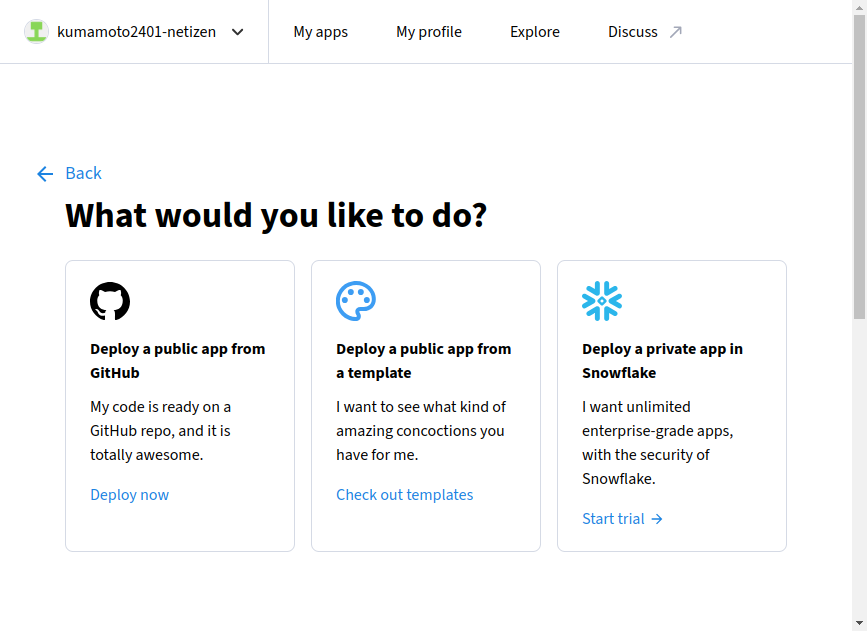Click the GitHub octocat logo icon
867x631 pixels.
point(110,301)
